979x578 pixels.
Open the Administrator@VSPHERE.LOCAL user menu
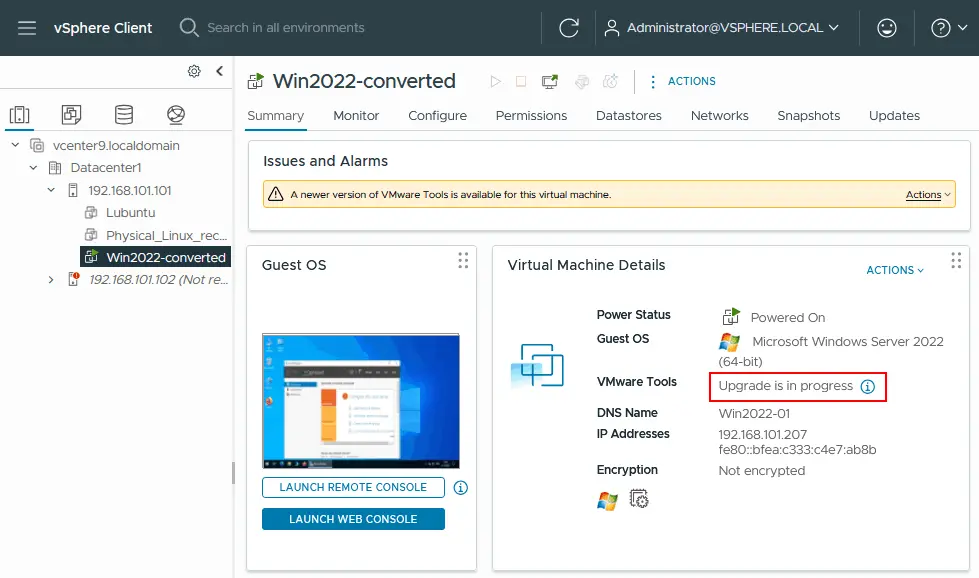click(722, 28)
